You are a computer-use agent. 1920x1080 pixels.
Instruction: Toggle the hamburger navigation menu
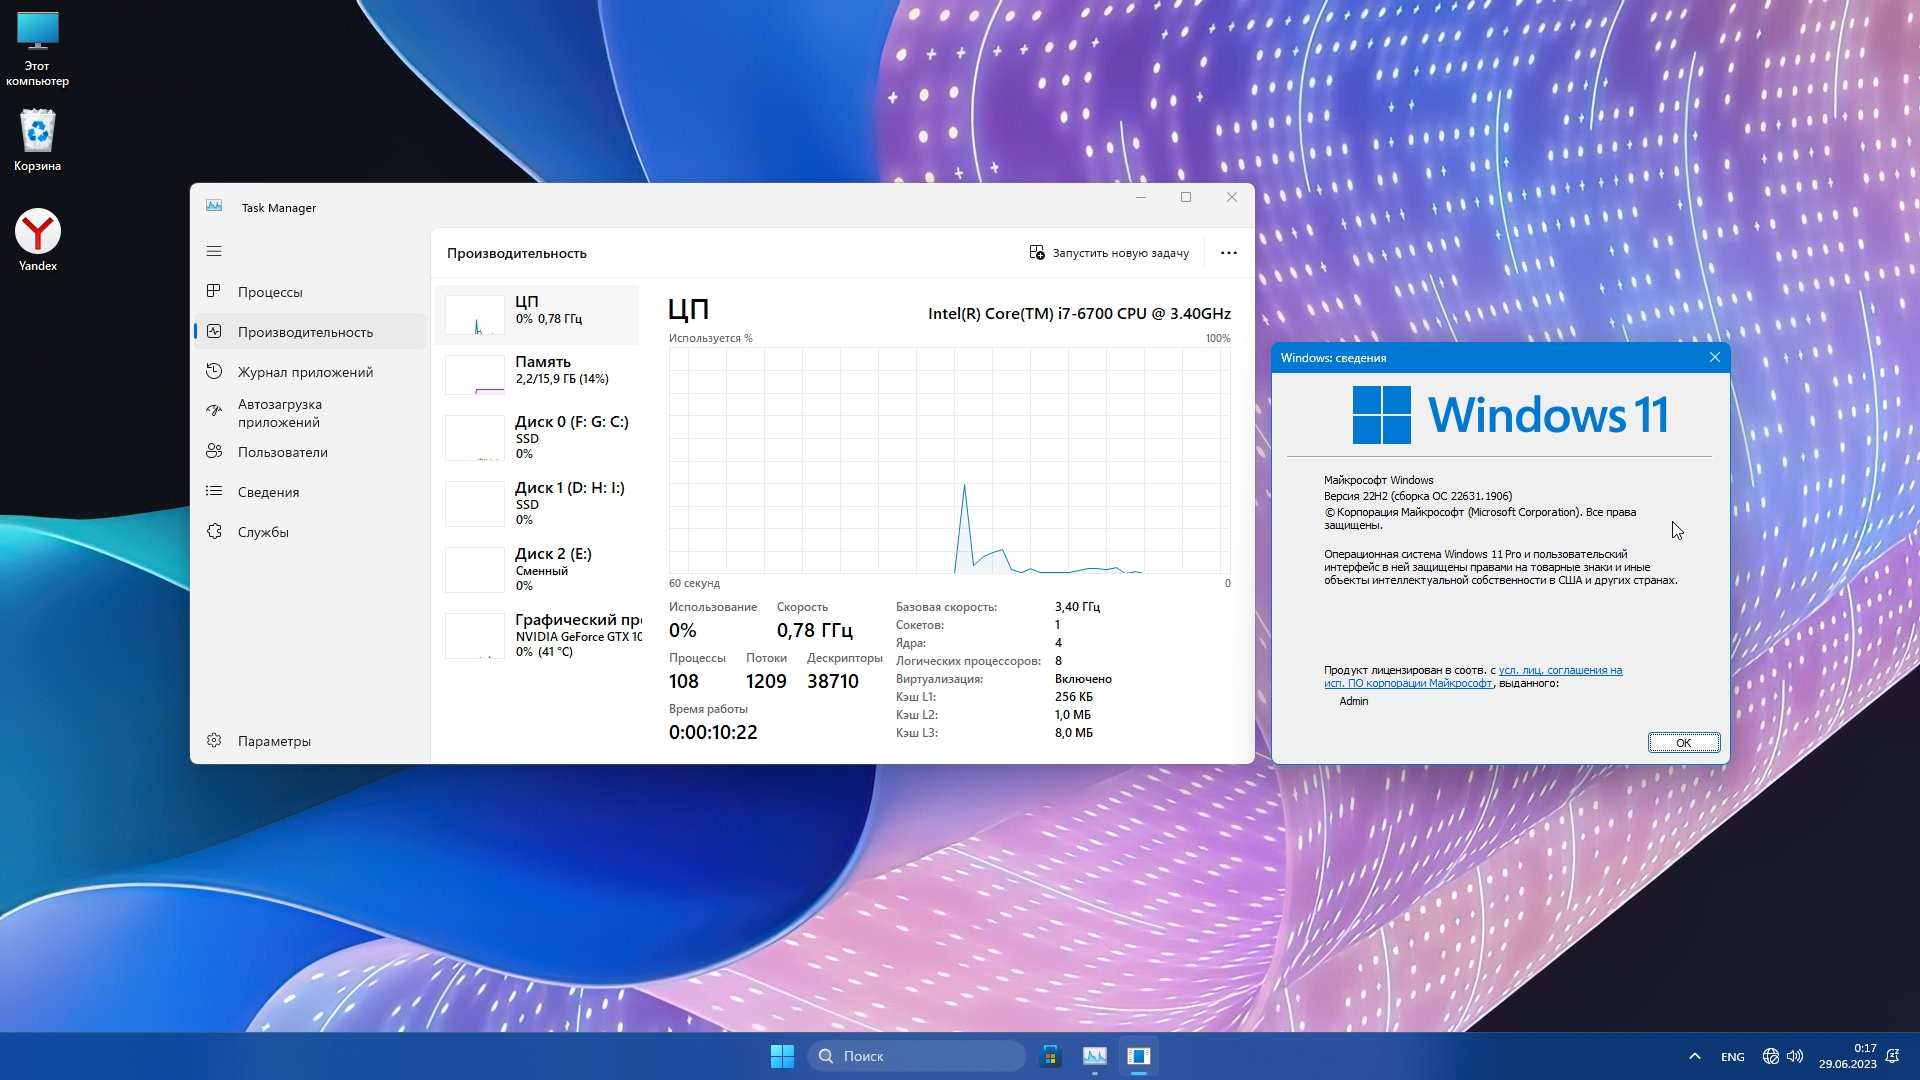coord(214,251)
